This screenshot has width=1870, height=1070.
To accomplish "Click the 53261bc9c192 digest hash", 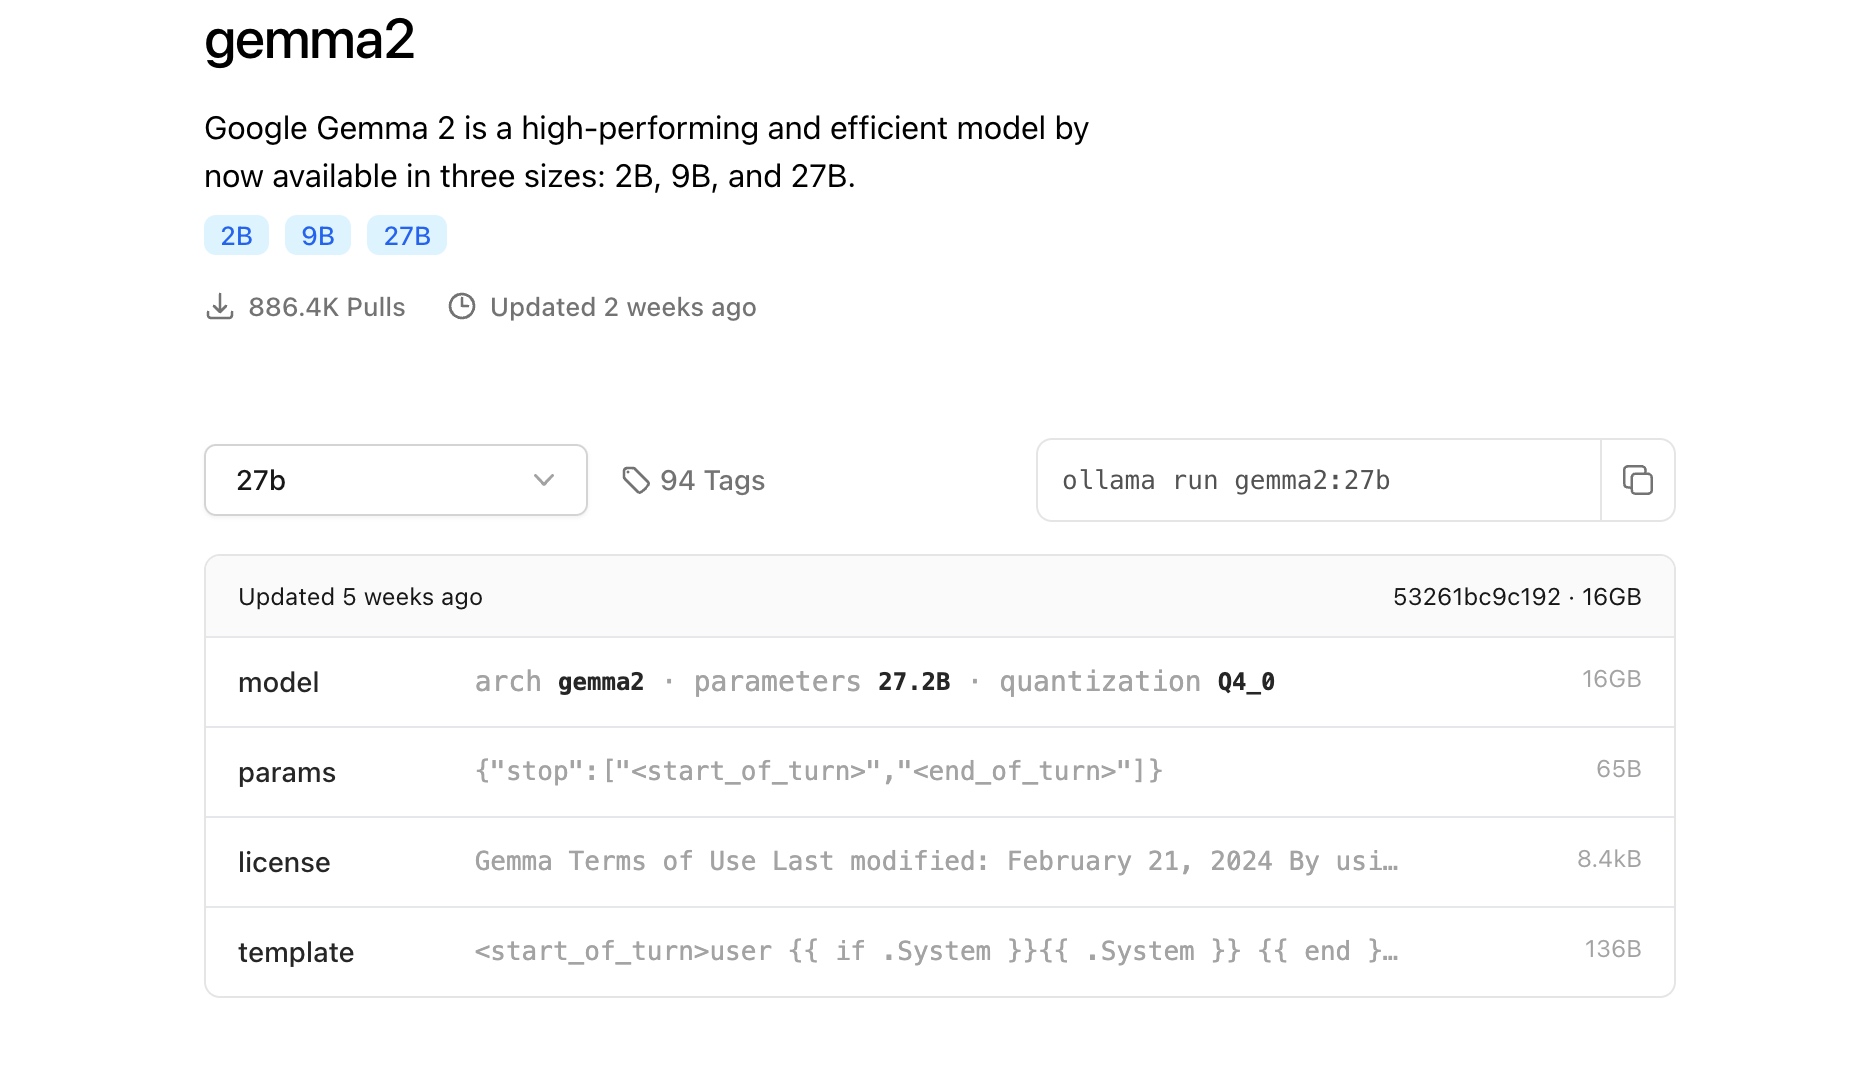I will point(1476,597).
